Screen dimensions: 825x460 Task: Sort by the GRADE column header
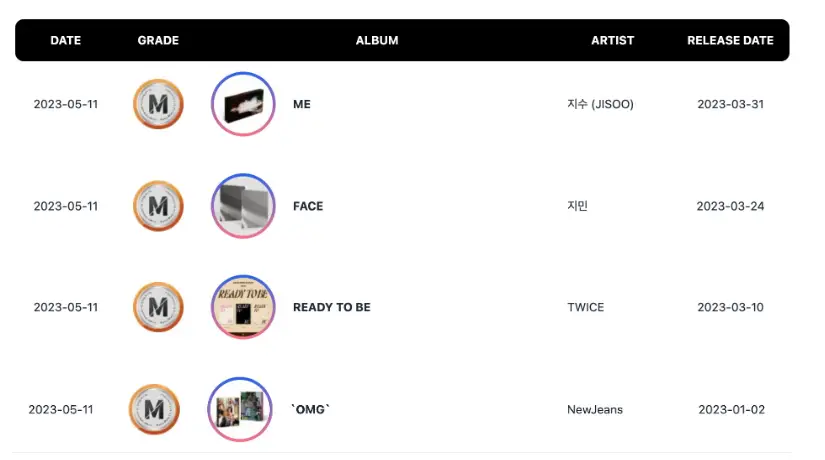(x=158, y=41)
